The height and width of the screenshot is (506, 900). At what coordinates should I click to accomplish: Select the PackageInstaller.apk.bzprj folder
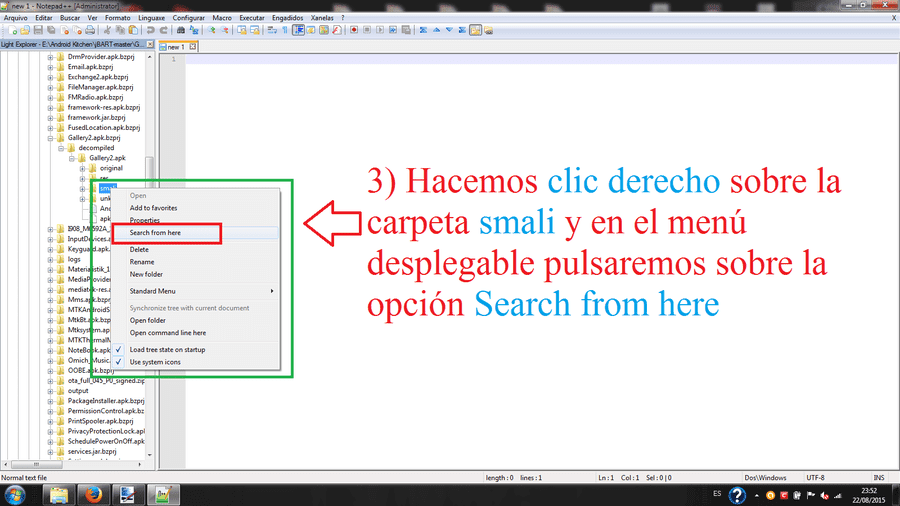[x=106, y=401]
